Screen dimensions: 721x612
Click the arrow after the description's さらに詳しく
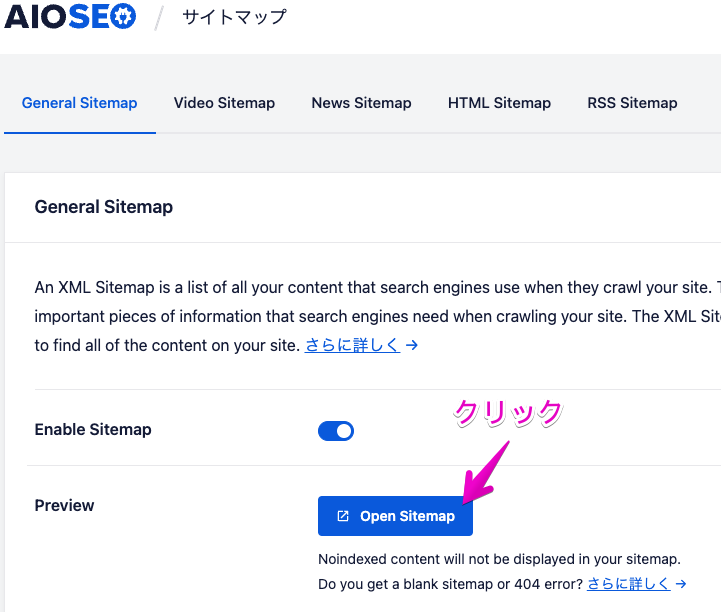point(412,345)
